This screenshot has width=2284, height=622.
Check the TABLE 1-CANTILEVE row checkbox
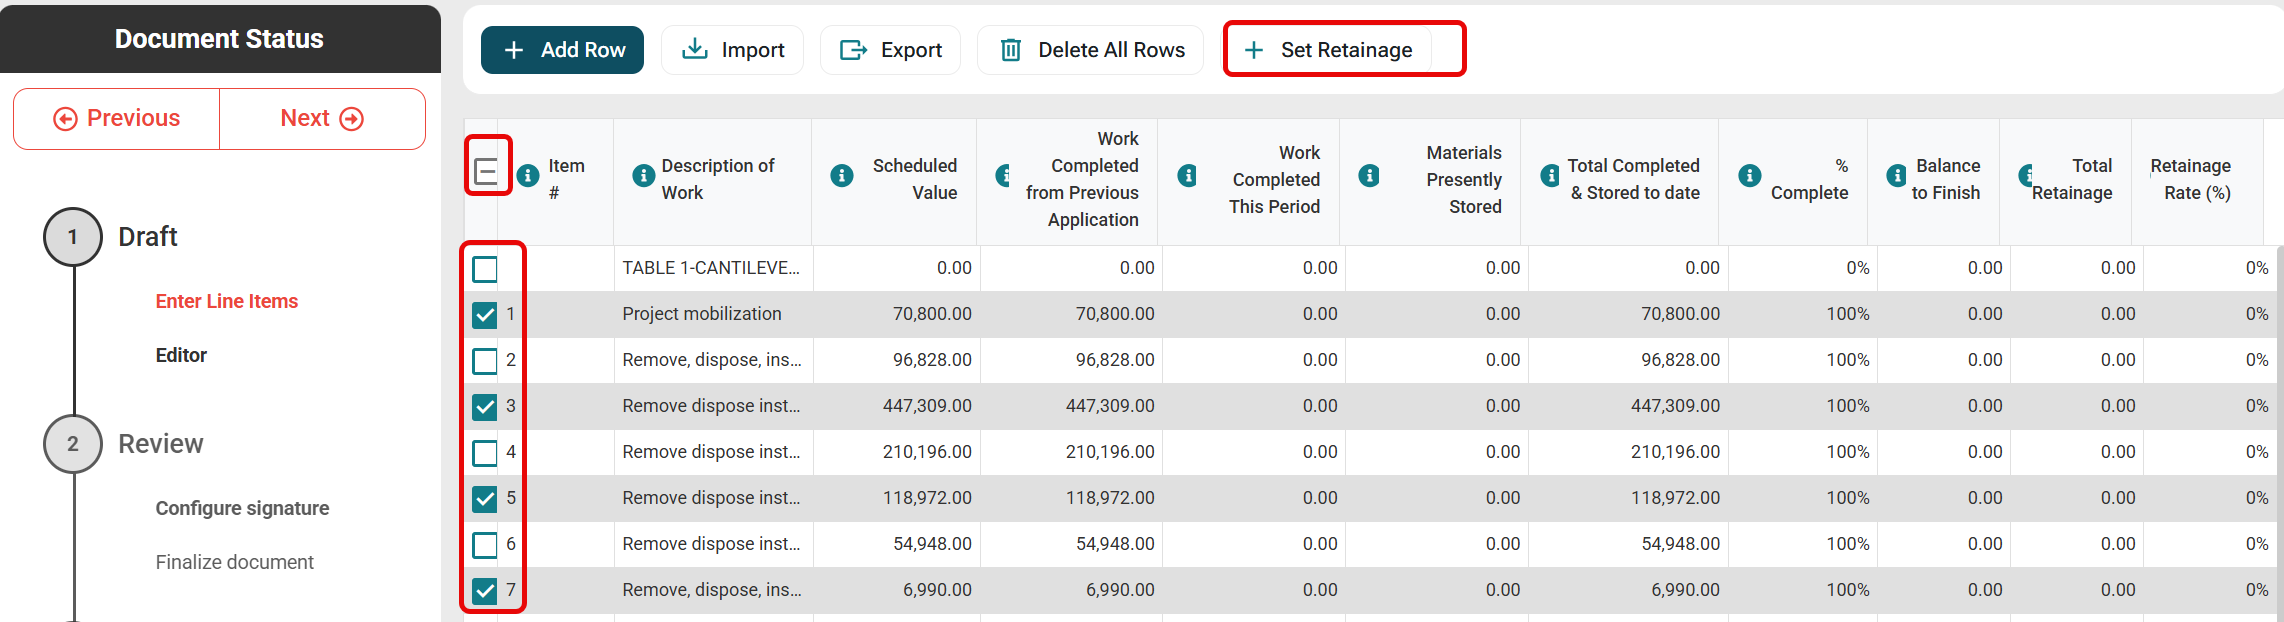tap(485, 269)
